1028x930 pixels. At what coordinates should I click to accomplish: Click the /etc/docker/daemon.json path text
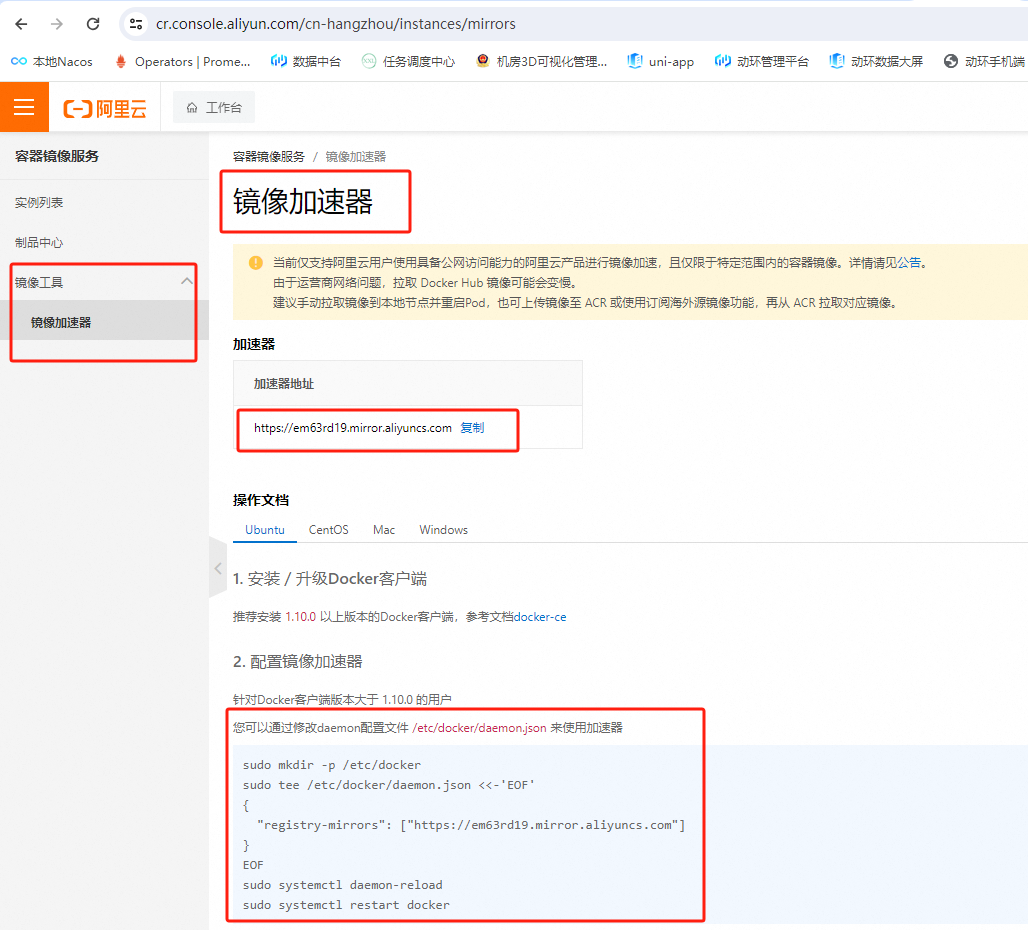479,727
